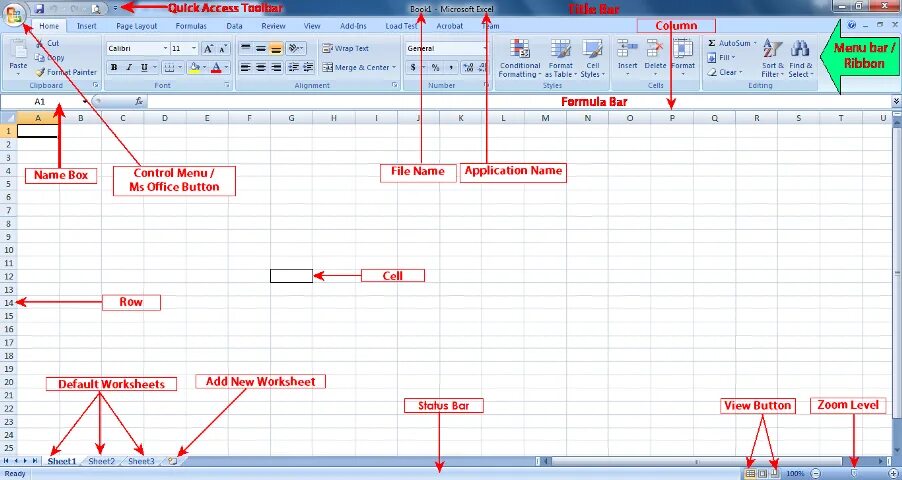Center text horizontally

(261, 67)
